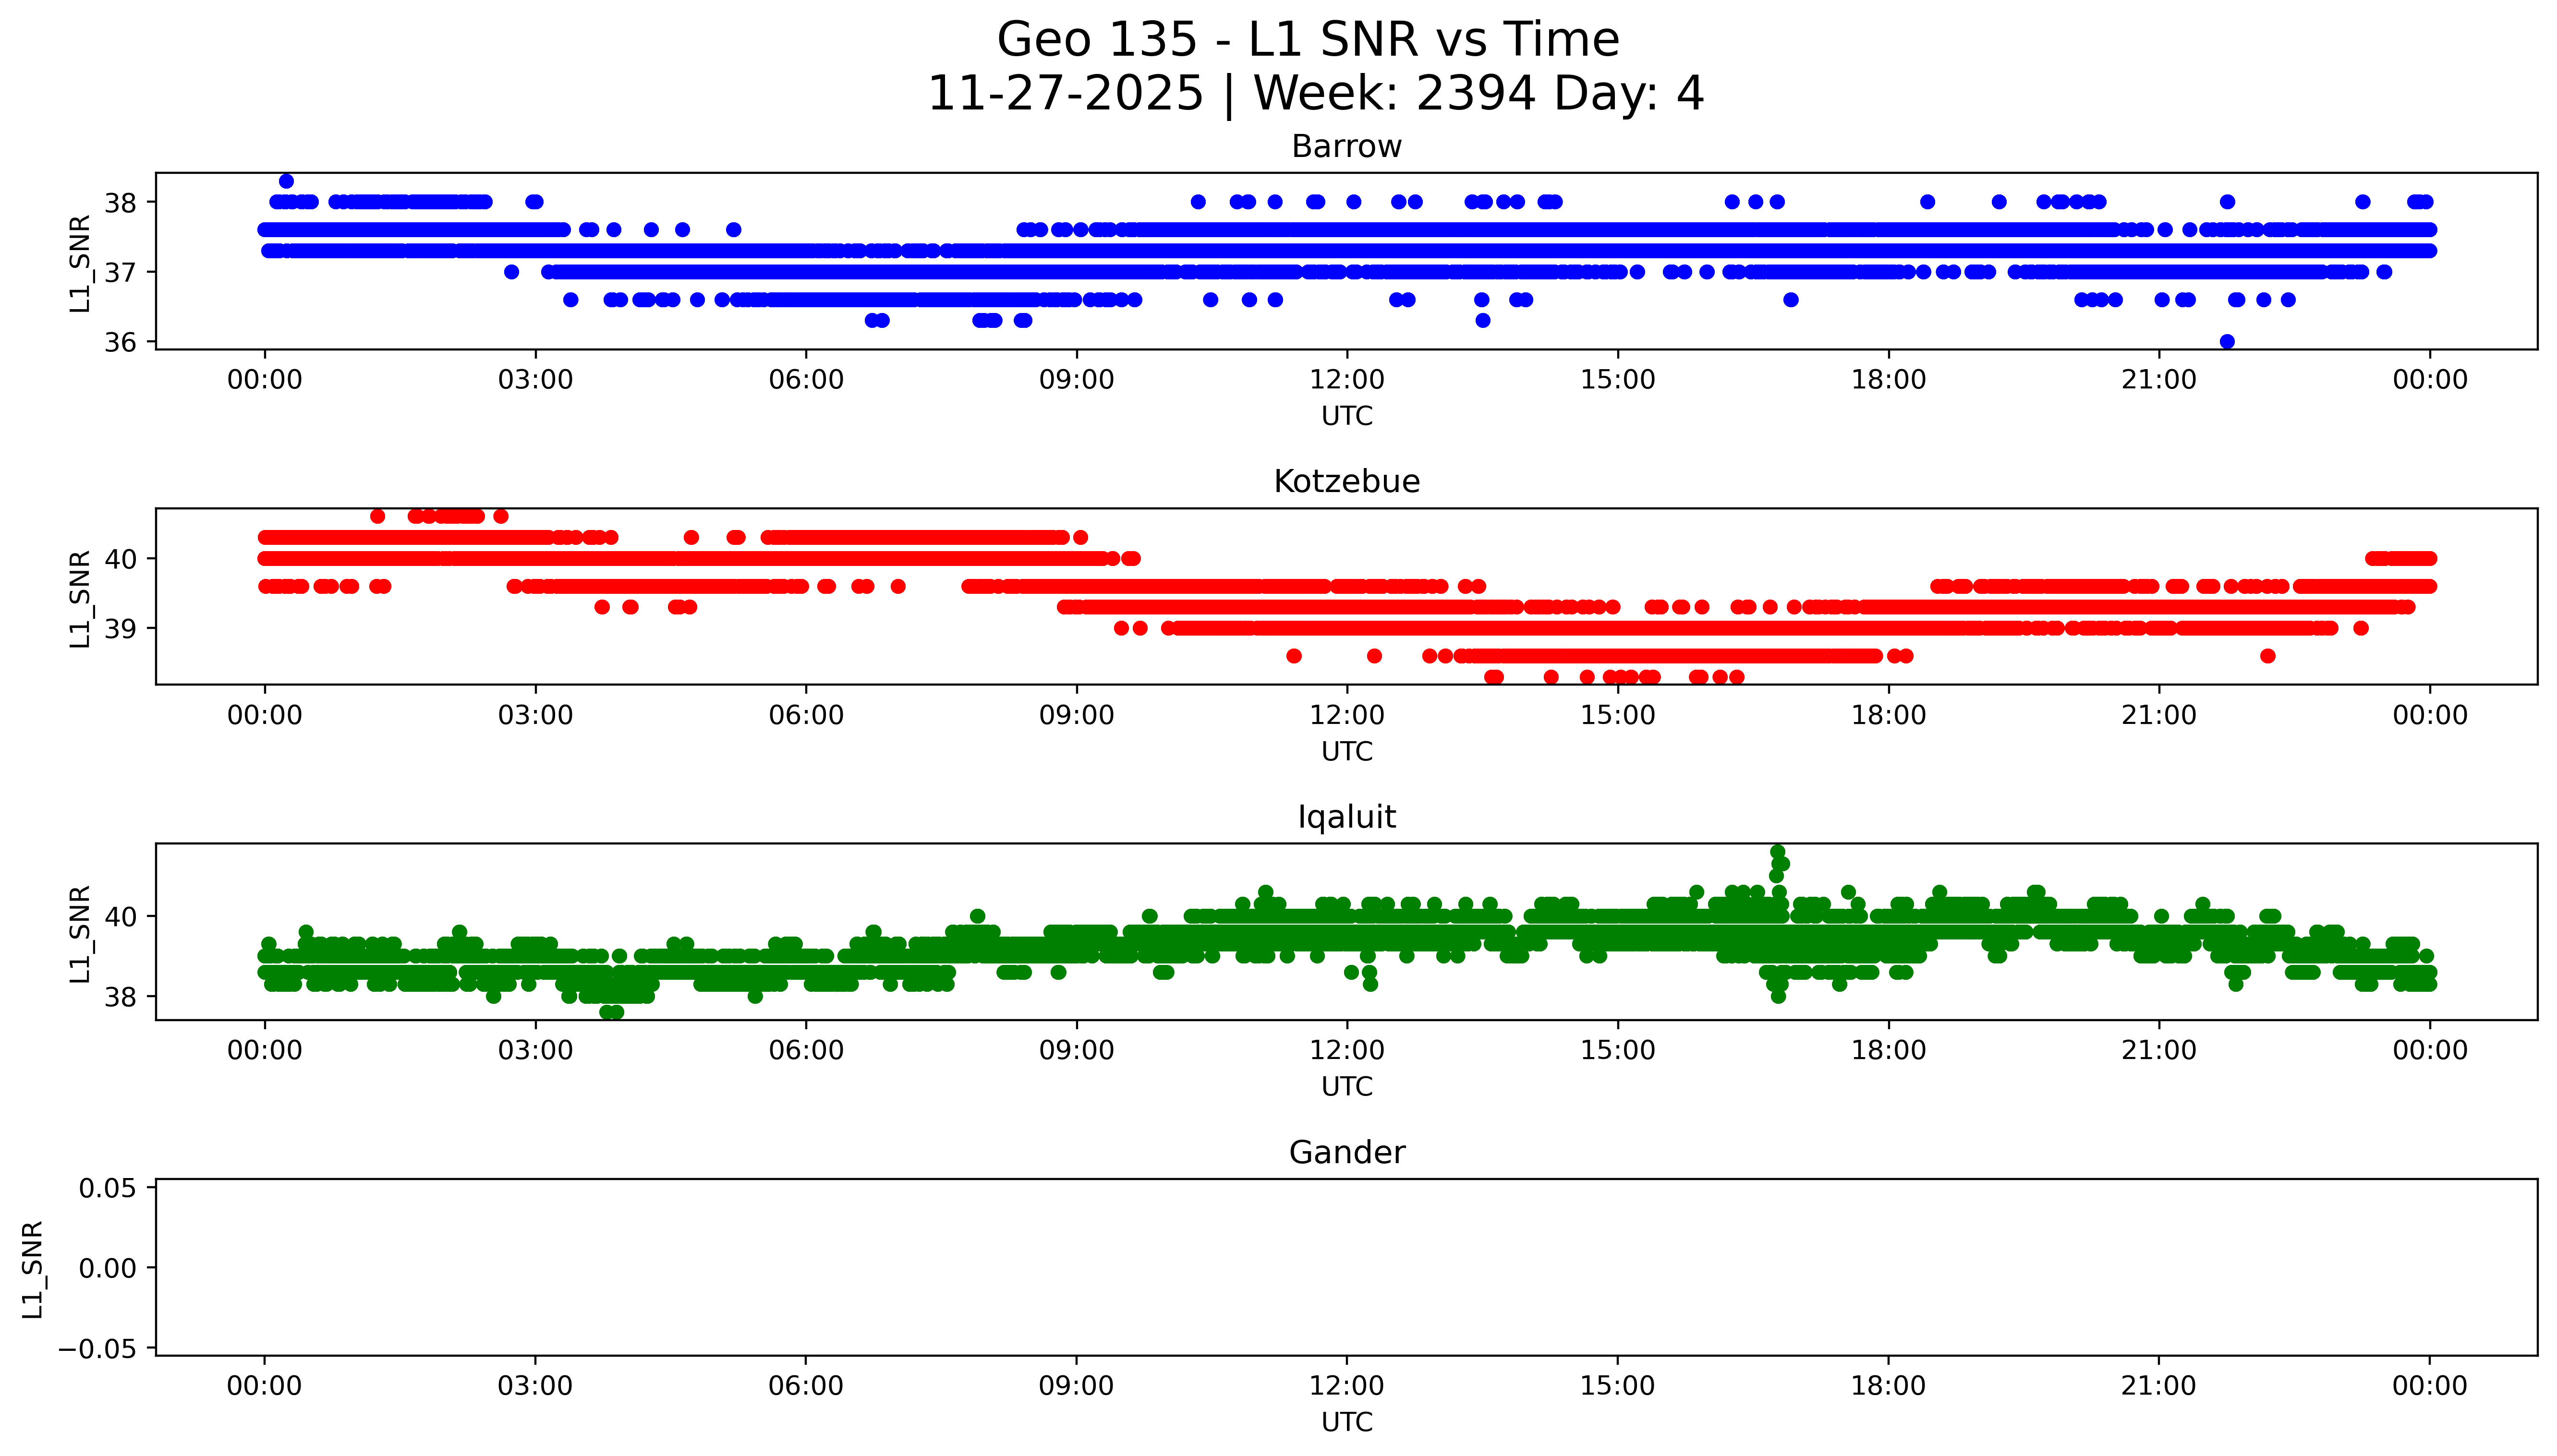Click the main title 'Geo 135 - L1 SNR vs Time'

point(1308,40)
